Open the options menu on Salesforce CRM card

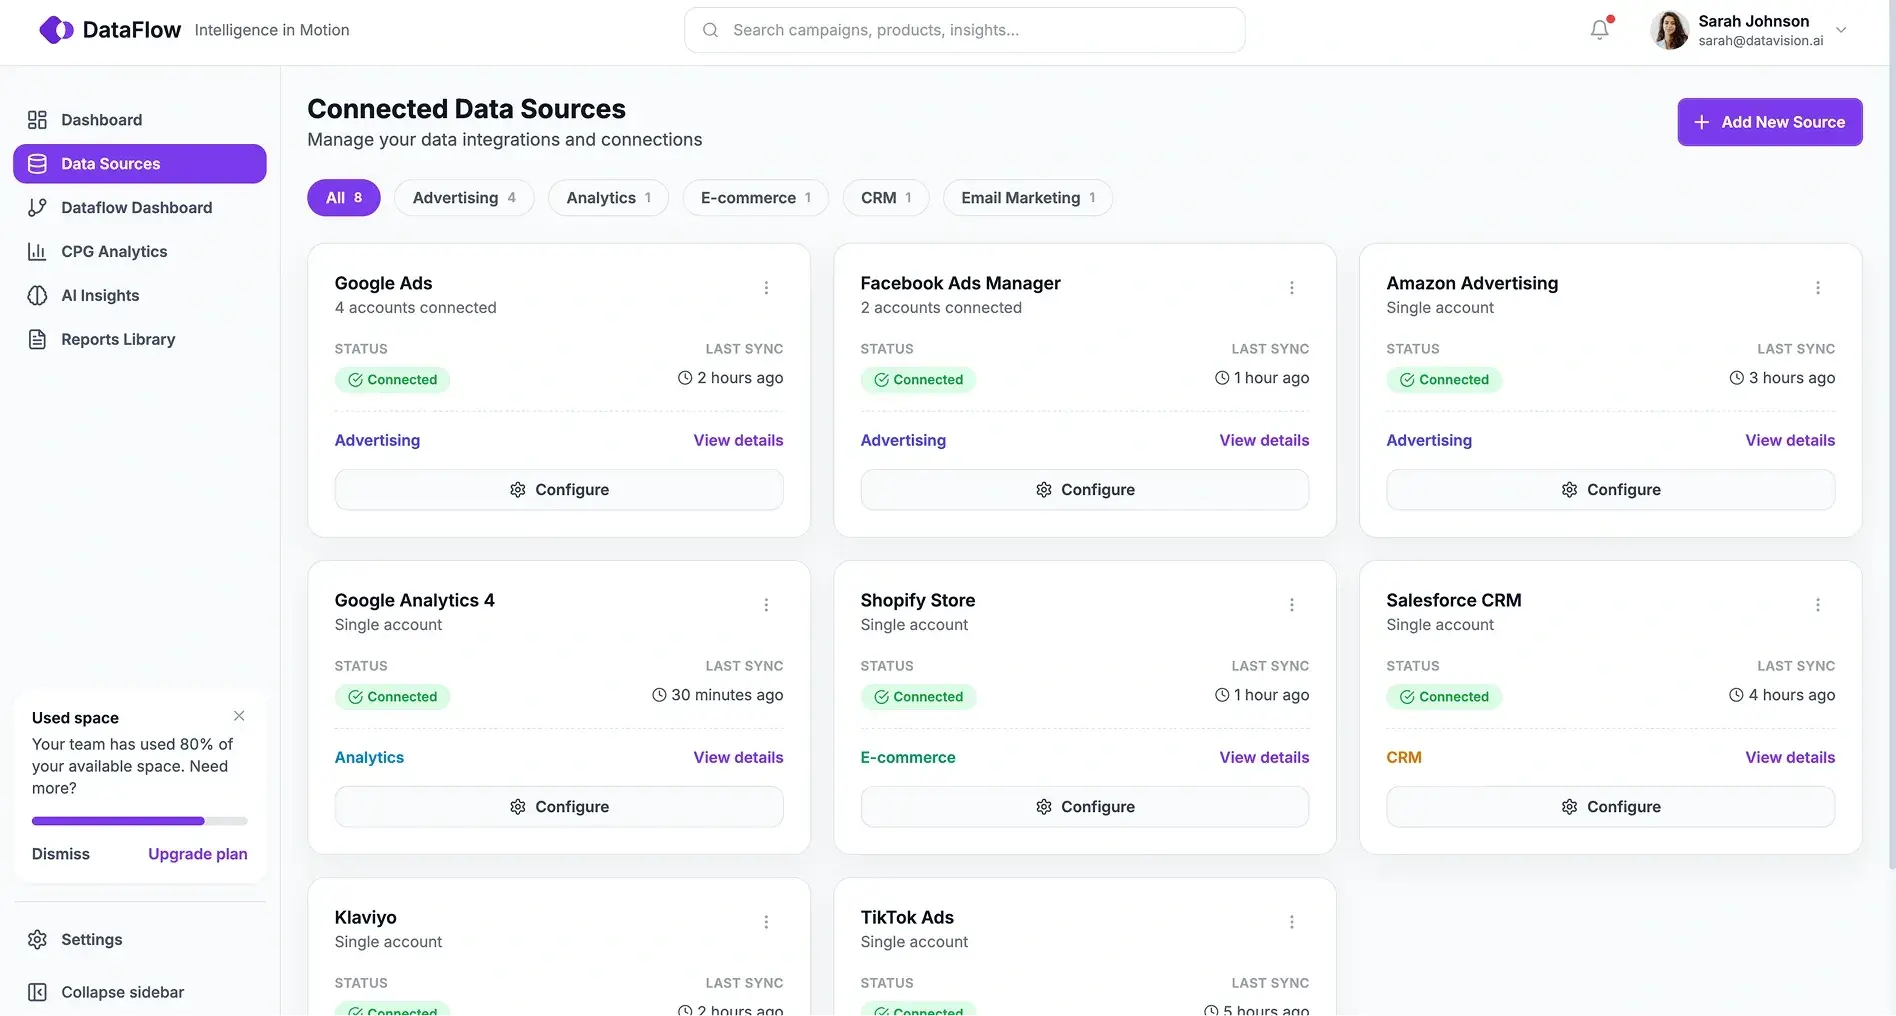[x=1817, y=604]
